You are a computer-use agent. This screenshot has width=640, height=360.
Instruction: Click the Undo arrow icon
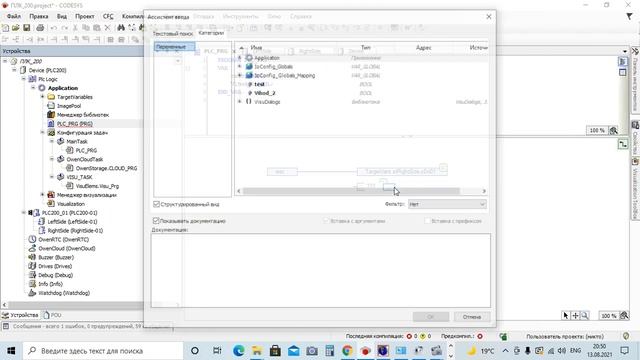pyautogui.click(x=53, y=28)
